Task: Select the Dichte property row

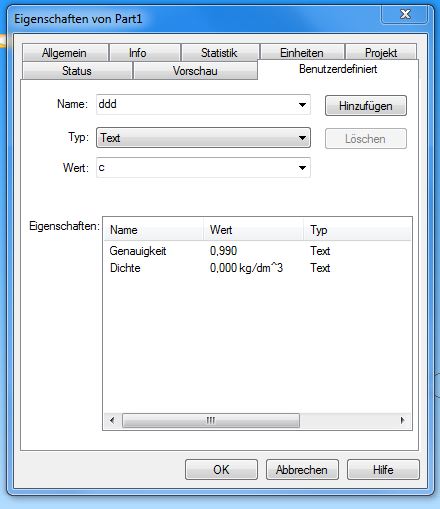Action: click(x=257, y=268)
